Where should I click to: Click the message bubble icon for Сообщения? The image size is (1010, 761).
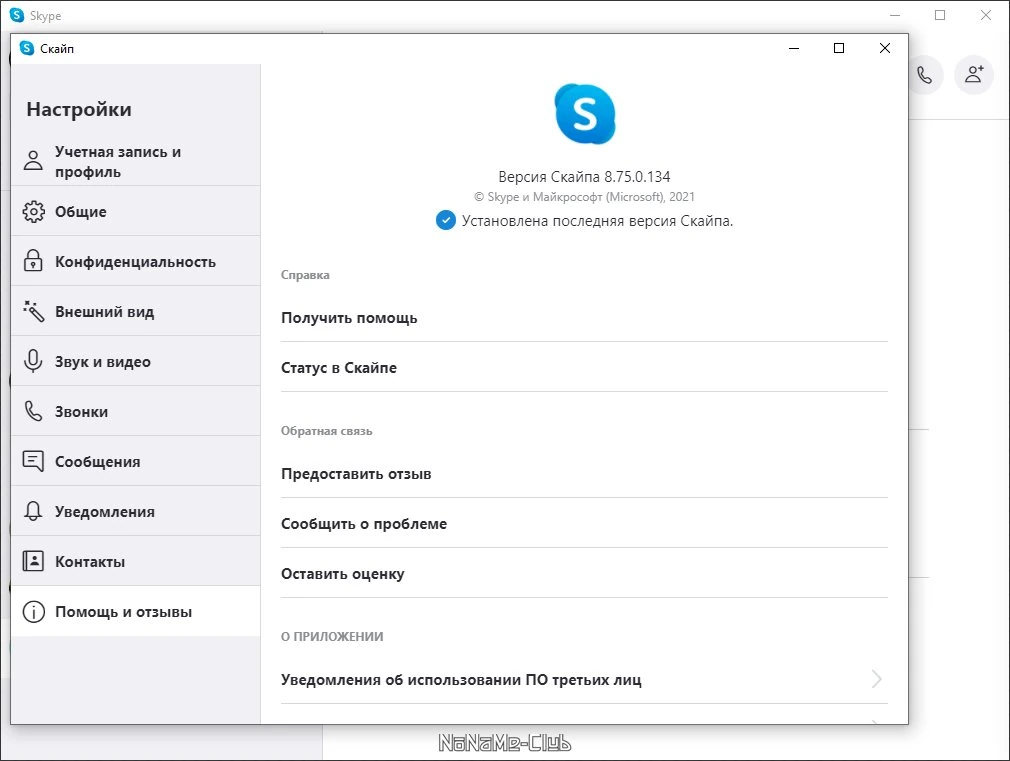pos(33,461)
